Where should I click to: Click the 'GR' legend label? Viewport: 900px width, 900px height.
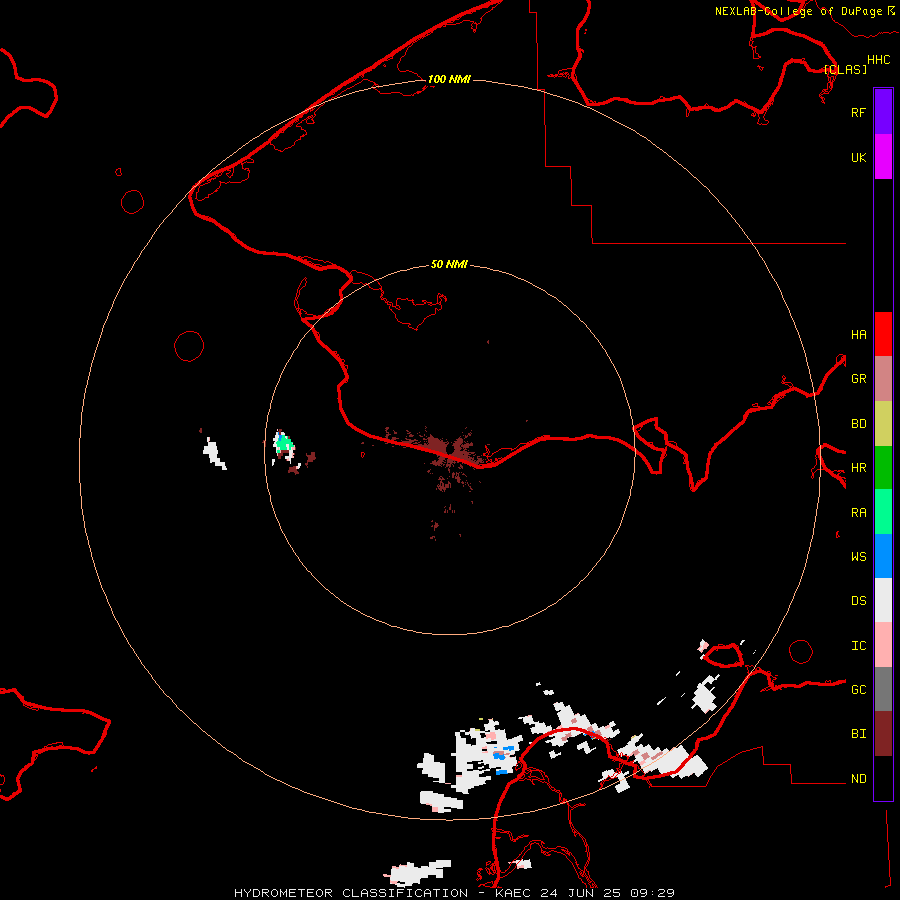[x=858, y=379]
